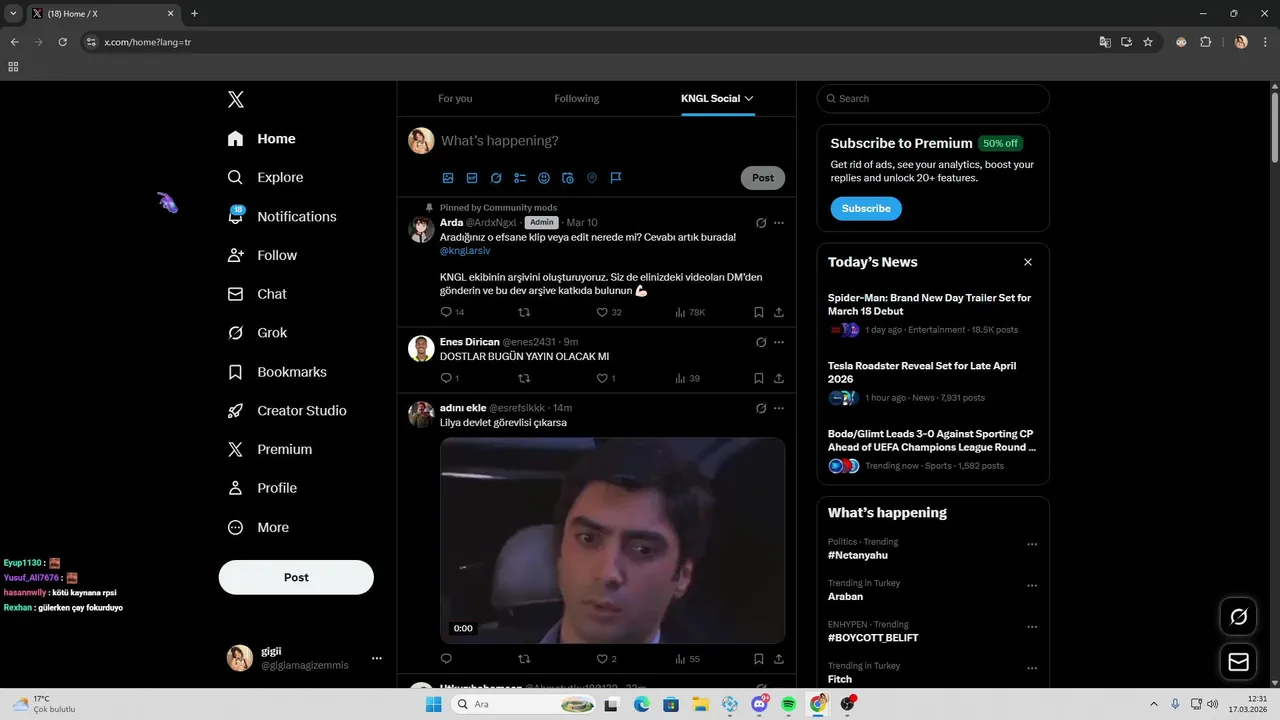Image resolution: width=1280 pixels, height=720 pixels.
Task: Bookmark Arda's pinned post
Action: coord(759,312)
